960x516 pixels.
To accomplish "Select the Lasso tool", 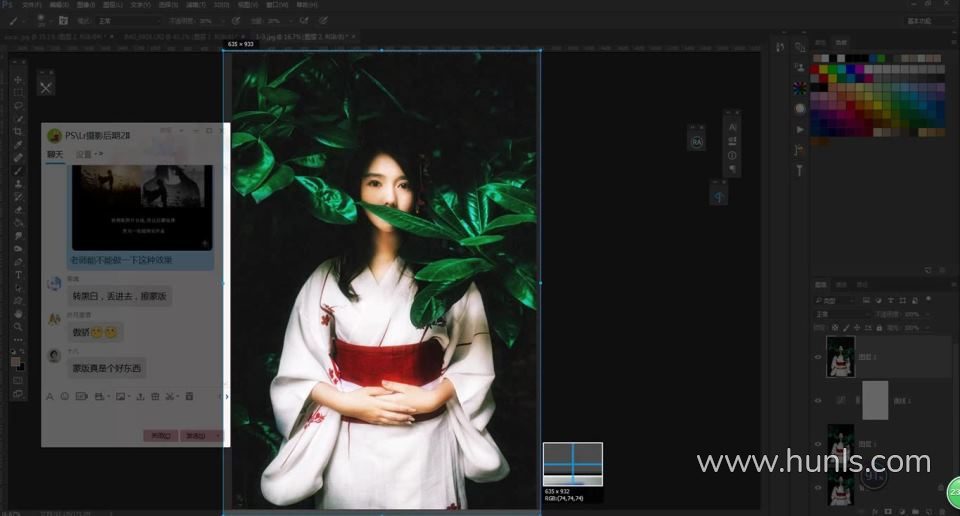I will tap(18, 105).
